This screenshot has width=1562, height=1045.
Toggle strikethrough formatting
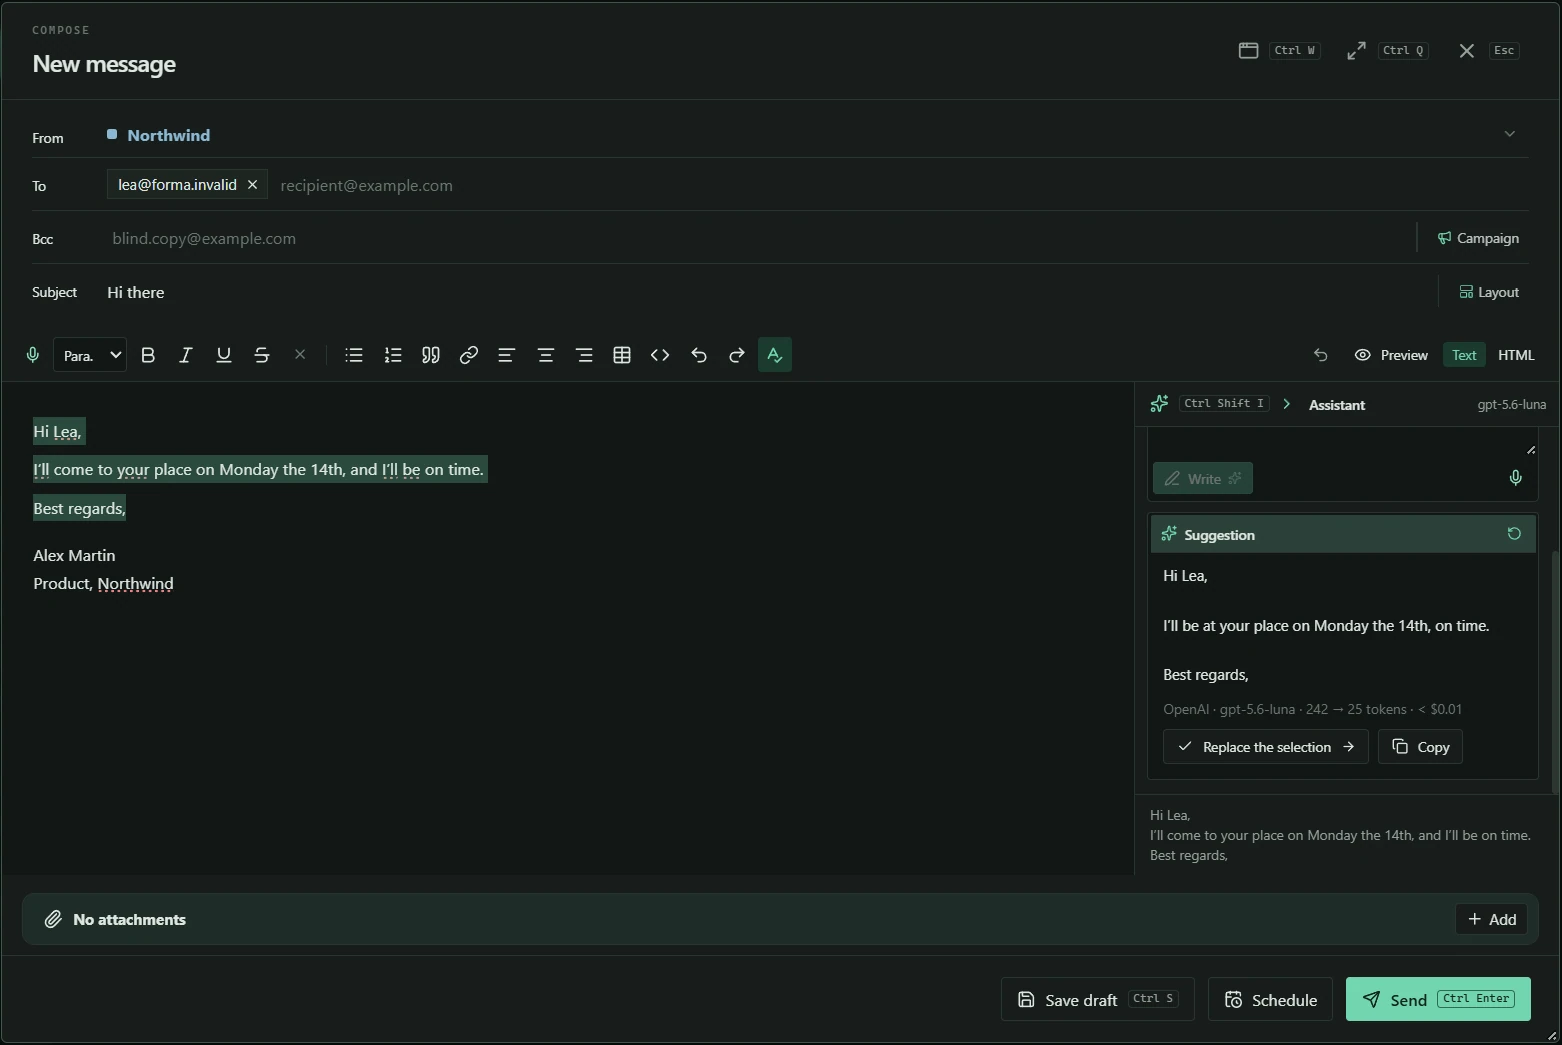262,355
